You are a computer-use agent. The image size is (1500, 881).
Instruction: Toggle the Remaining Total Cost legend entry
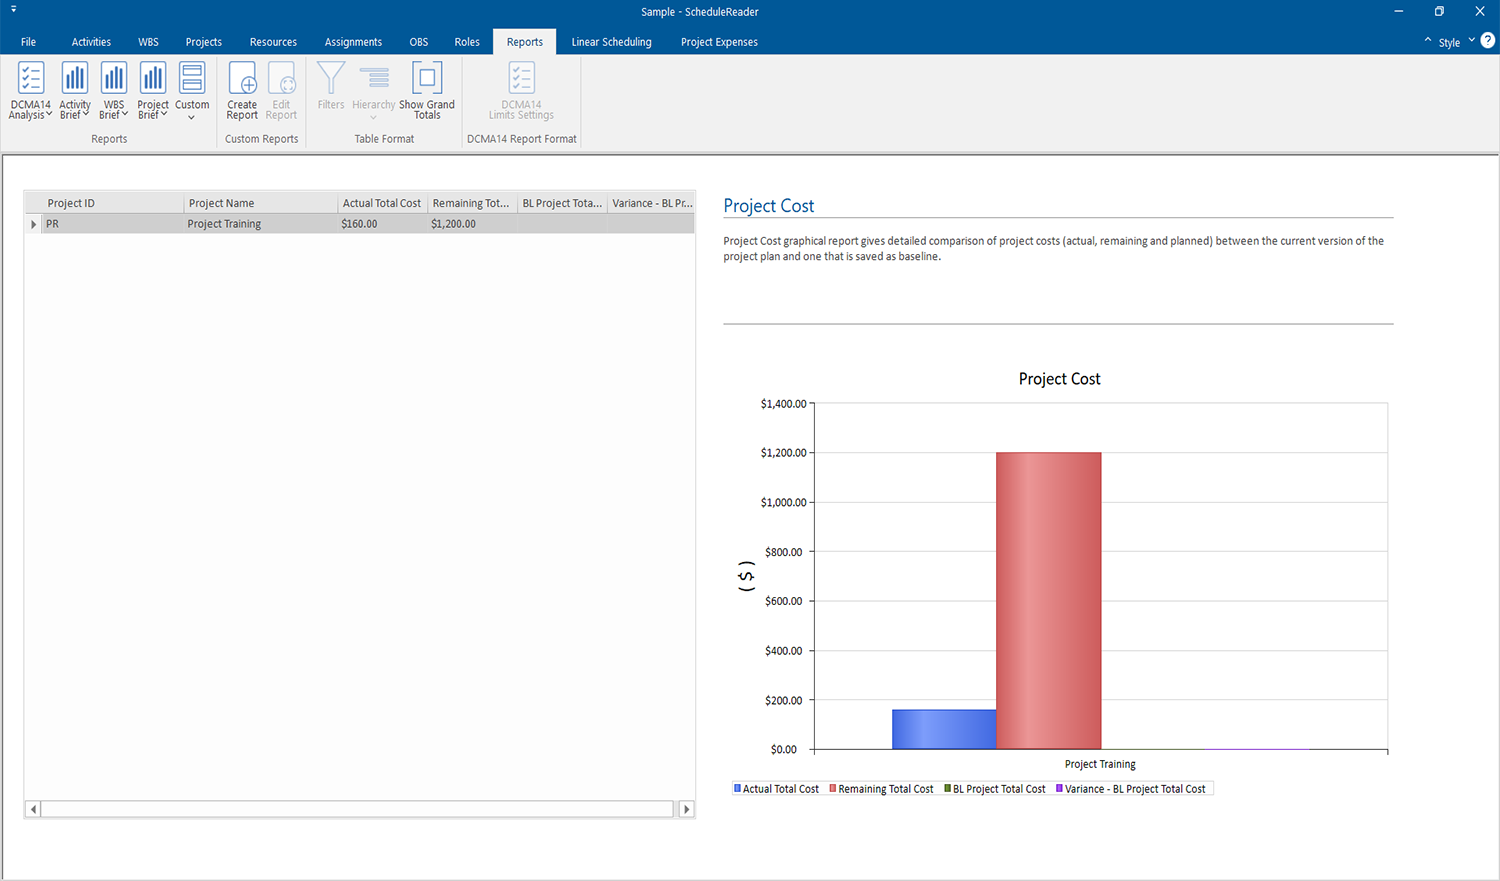pos(881,788)
